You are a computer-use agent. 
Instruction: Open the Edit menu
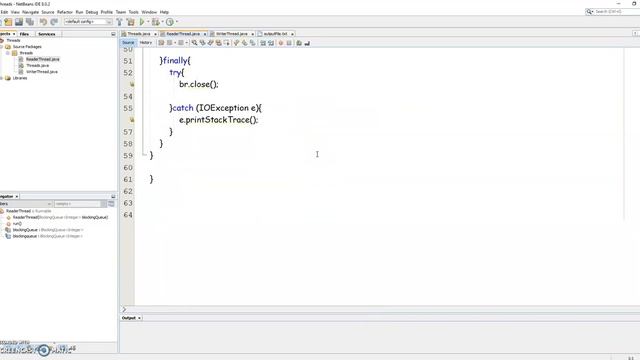click(x=4, y=12)
